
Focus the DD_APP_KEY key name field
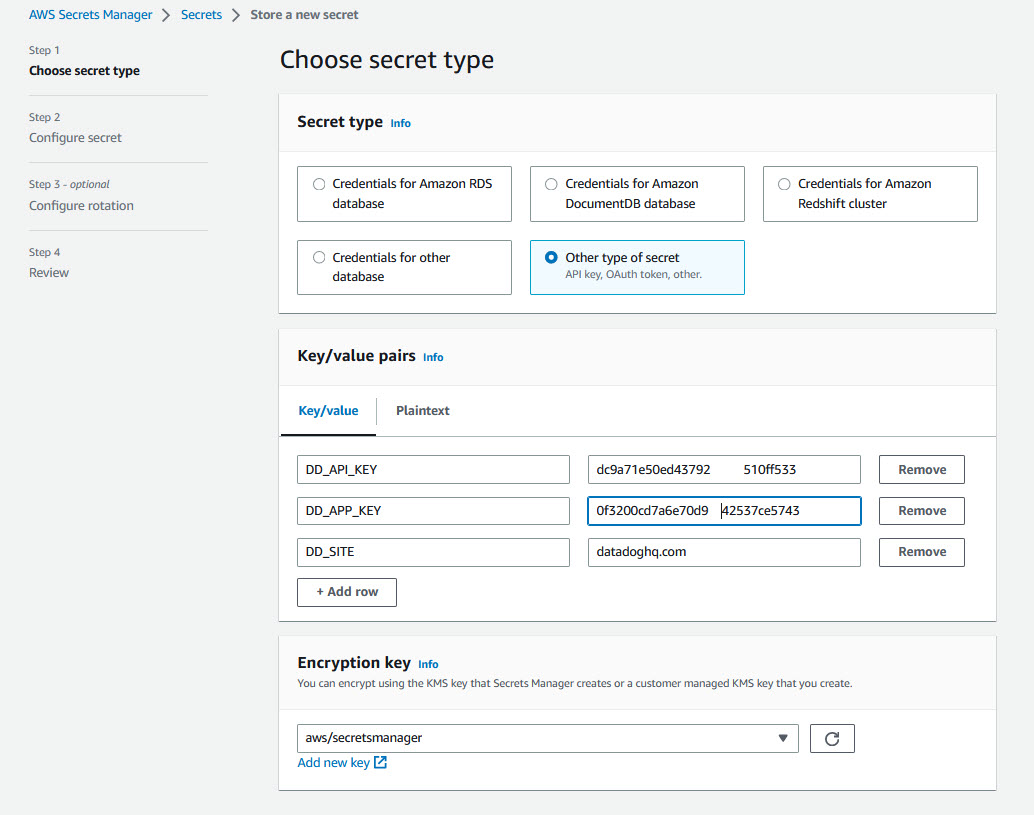(433, 510)
